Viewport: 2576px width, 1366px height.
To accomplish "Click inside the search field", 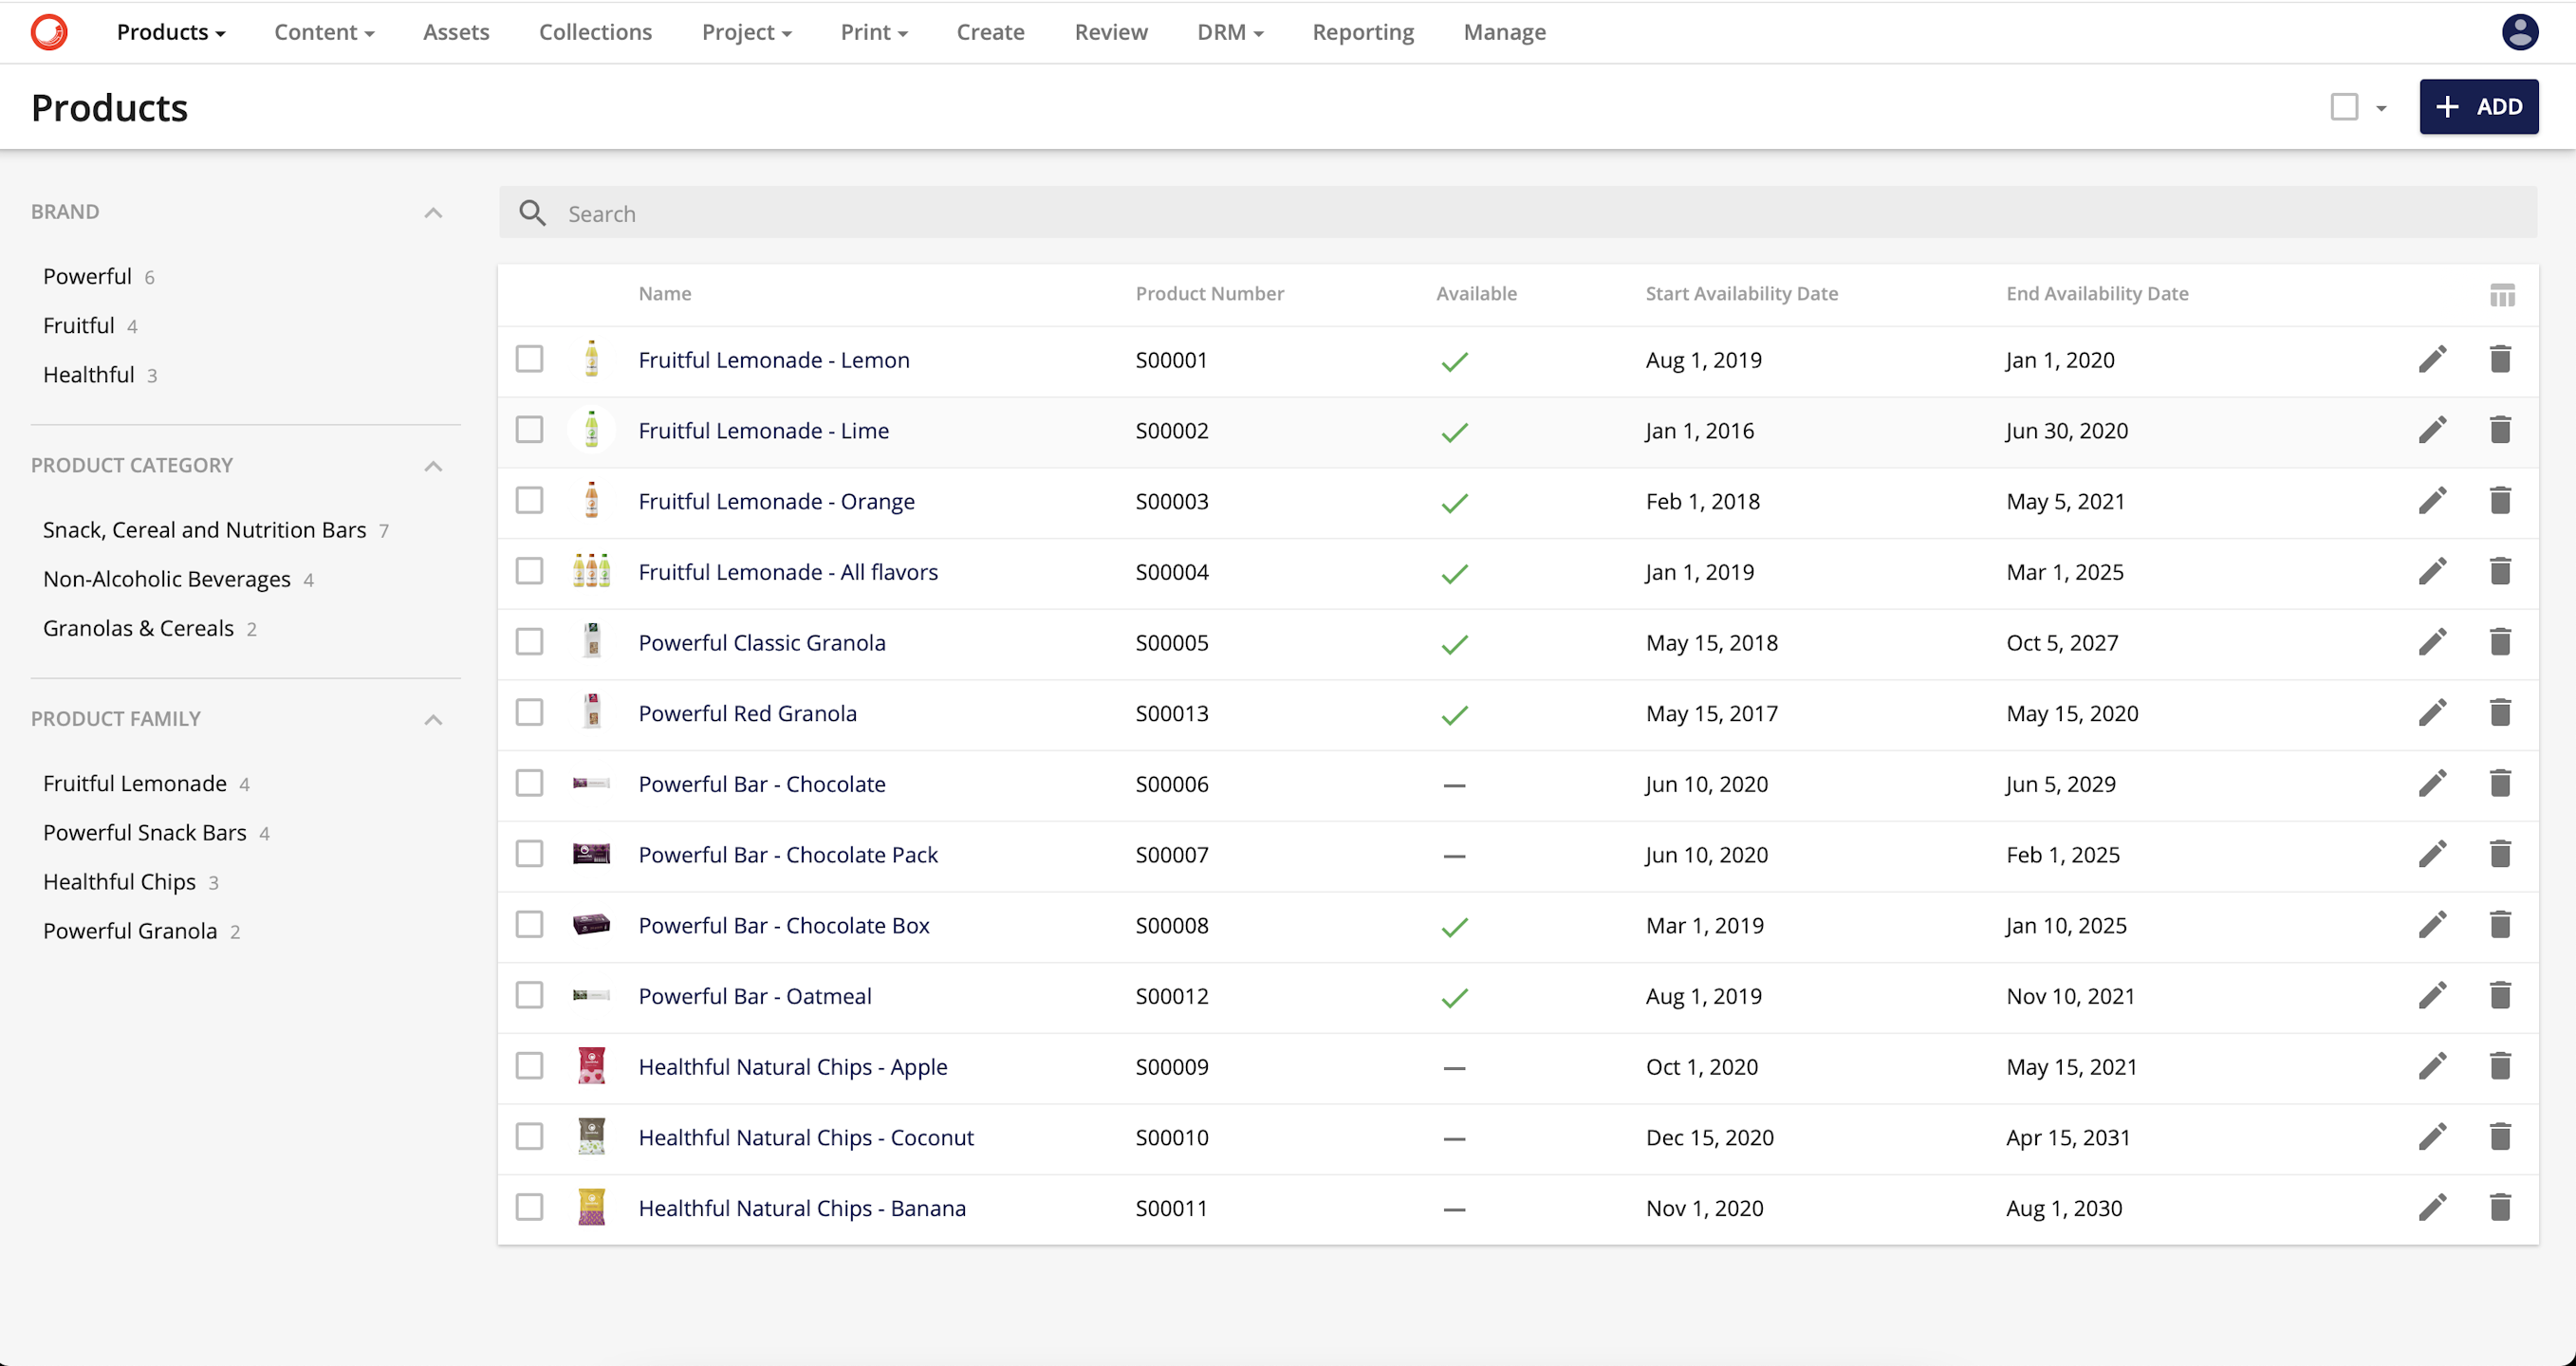I will click(1200, 213).
